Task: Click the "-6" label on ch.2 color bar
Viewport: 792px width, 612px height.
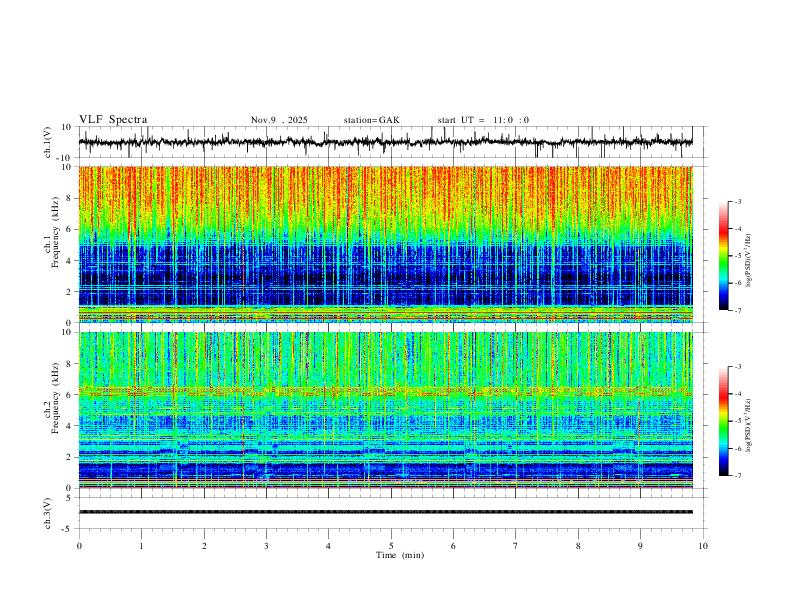Action: (738, 448)
